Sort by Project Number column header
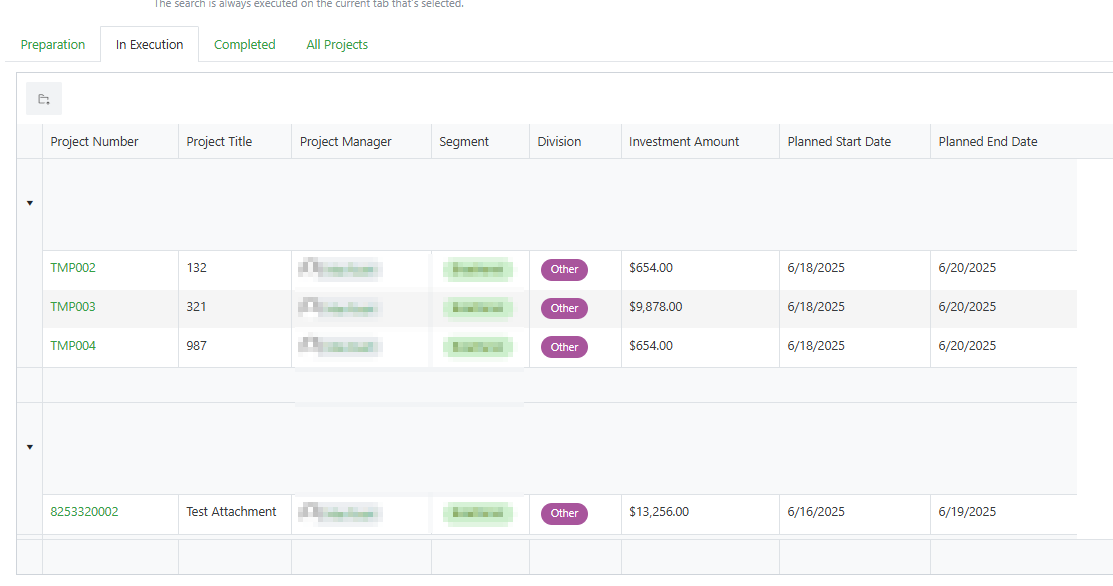This screenshot has width=1113, height=586. pos(95,142)
